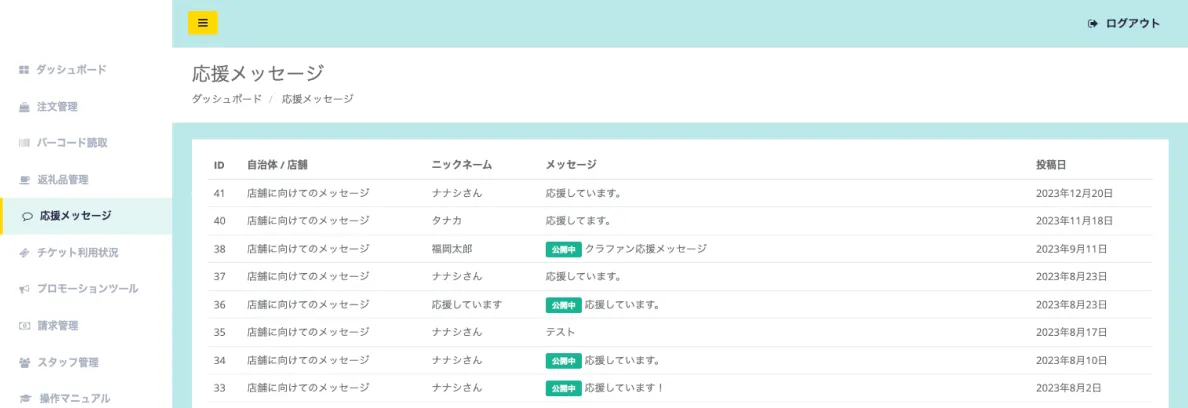Click the logout arrow icon
The height and width of the screenshot is (408, 1188).
[x=1093, y=24]
